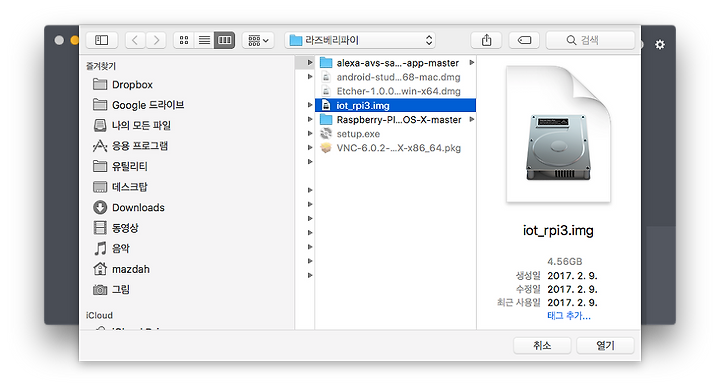Click the 4.56GB file size text

[564, 262]
